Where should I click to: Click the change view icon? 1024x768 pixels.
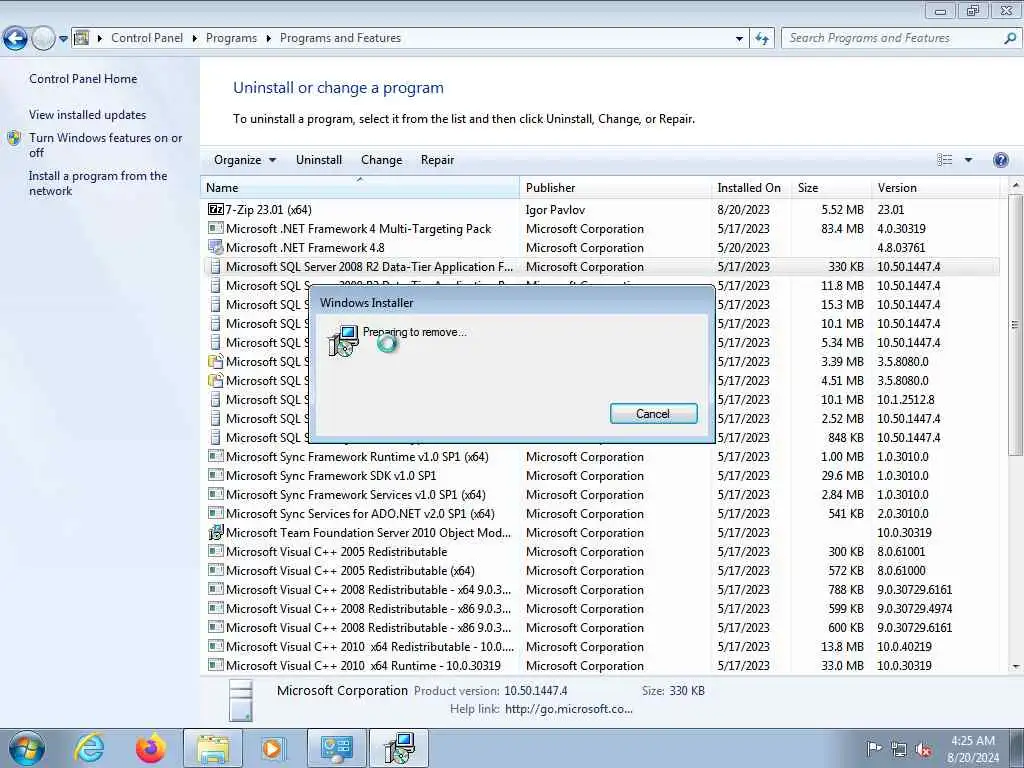tap(944, 160)
